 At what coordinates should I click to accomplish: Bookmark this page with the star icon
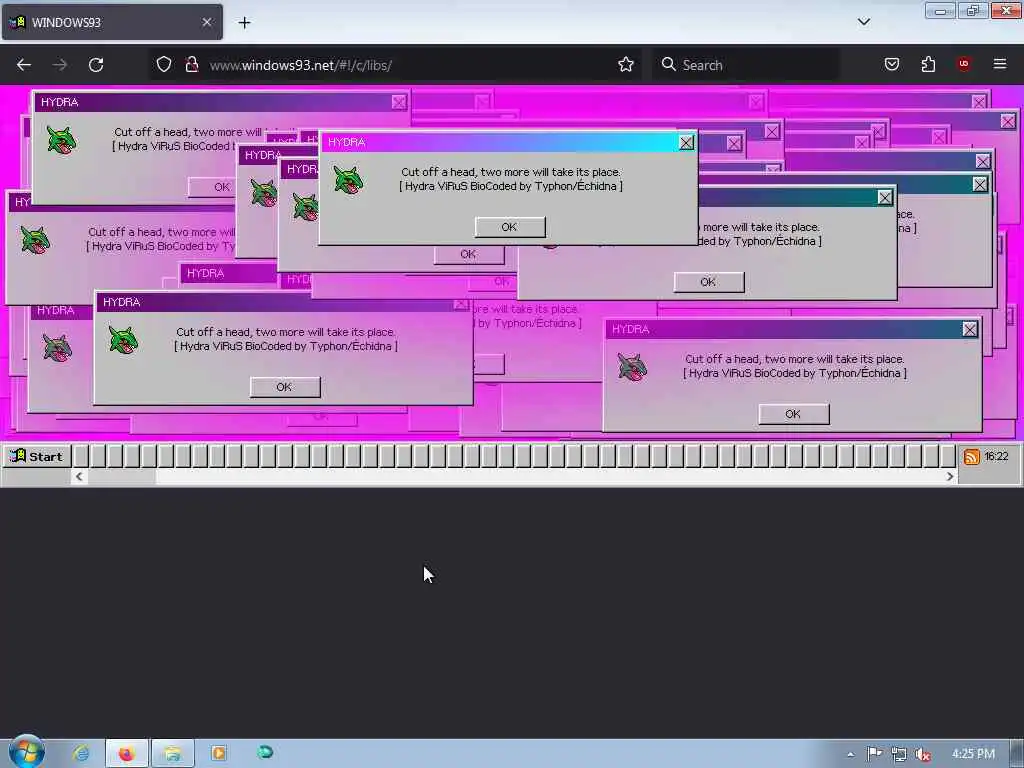coord(626,64)
